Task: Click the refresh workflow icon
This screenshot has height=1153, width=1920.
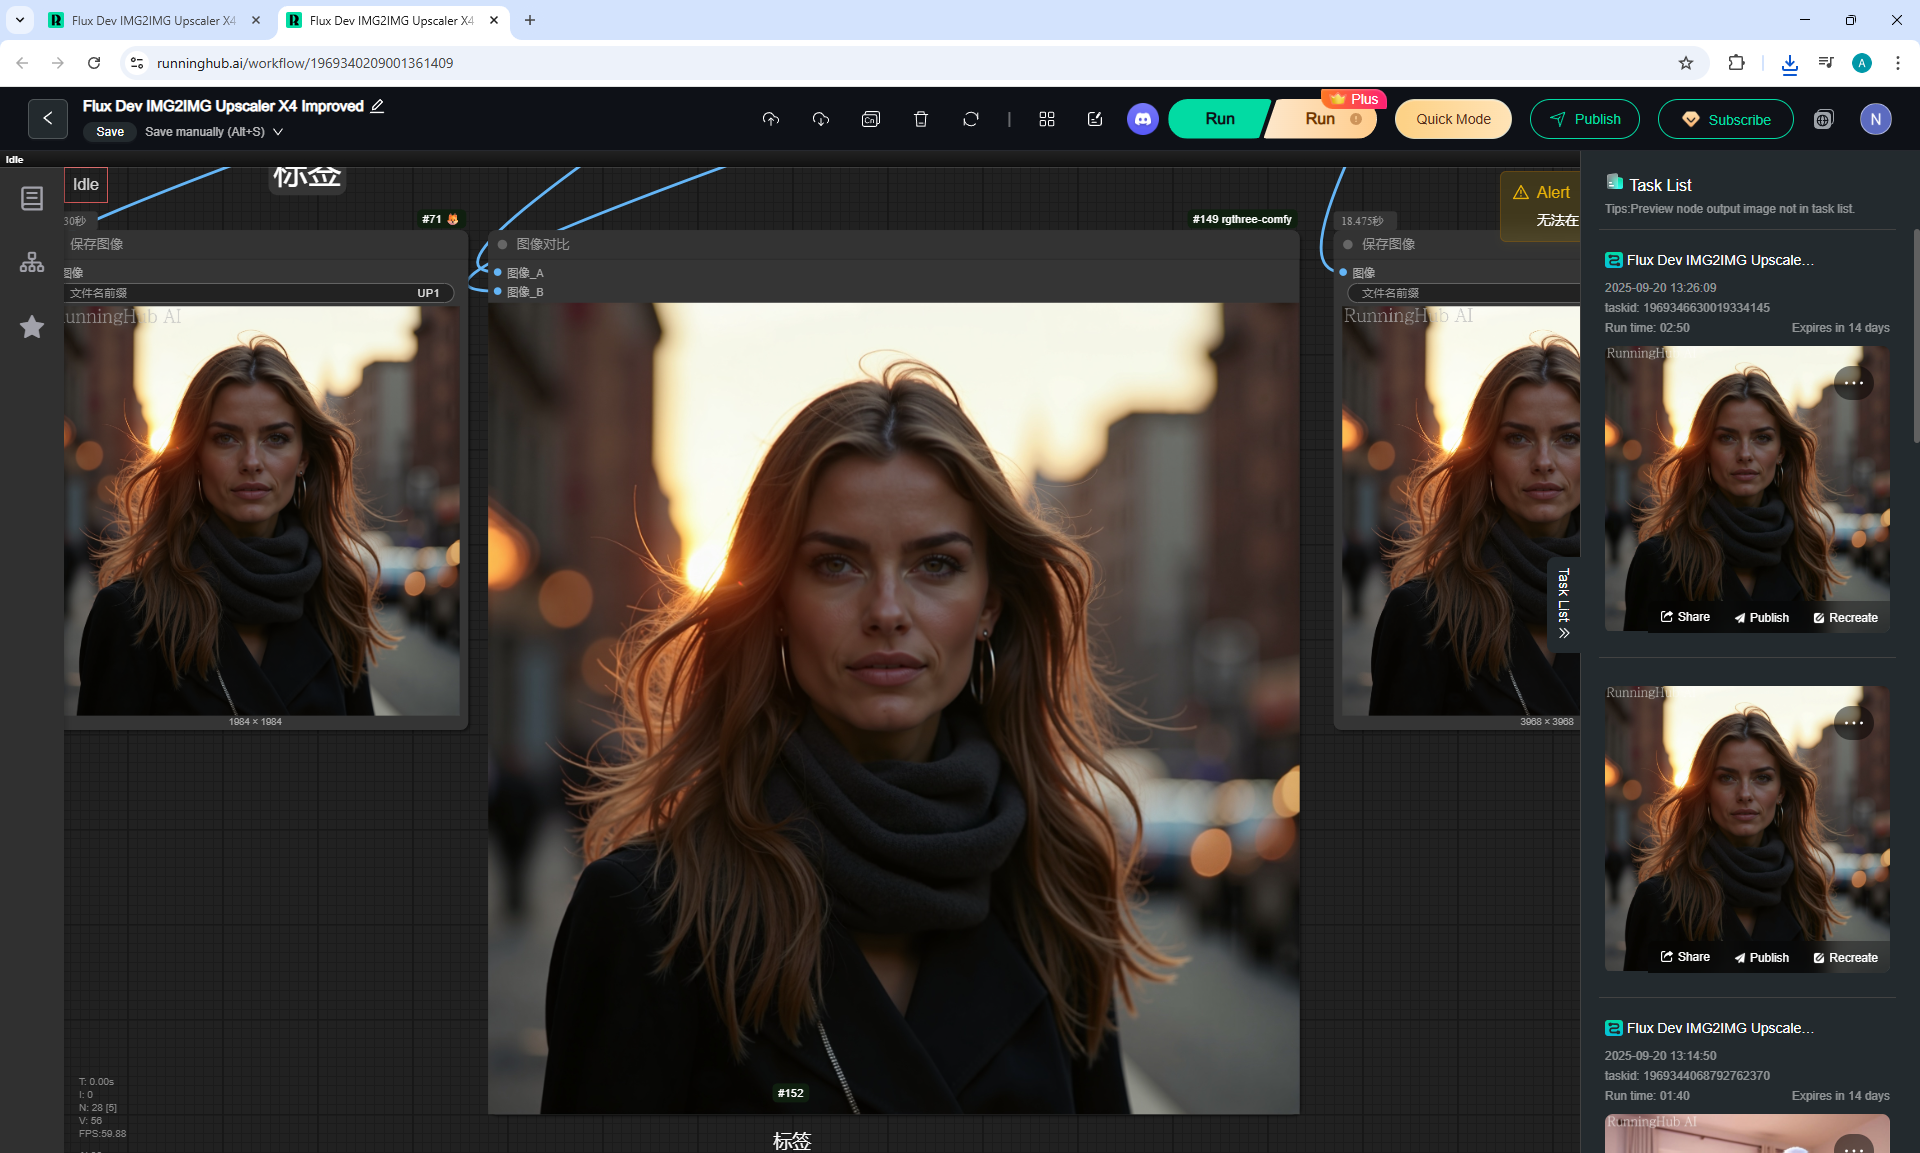Action: 971,119
